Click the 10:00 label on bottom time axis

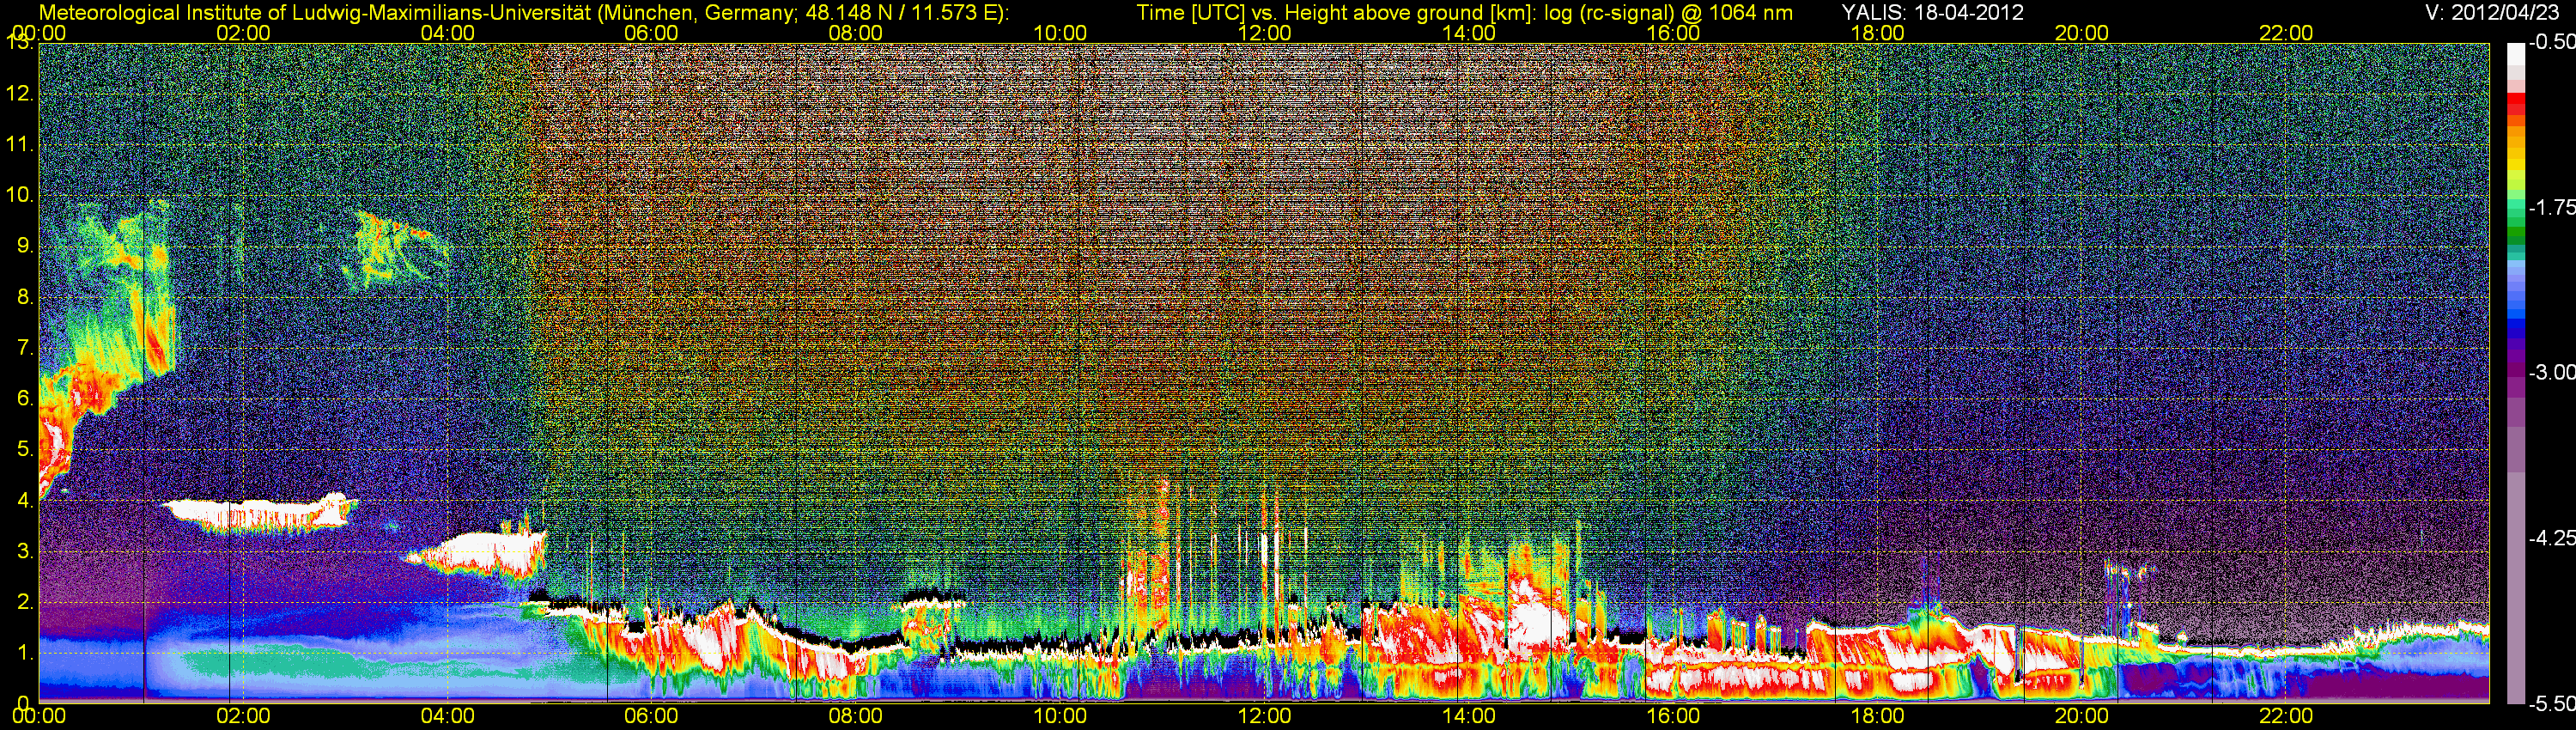[1060, 716]
